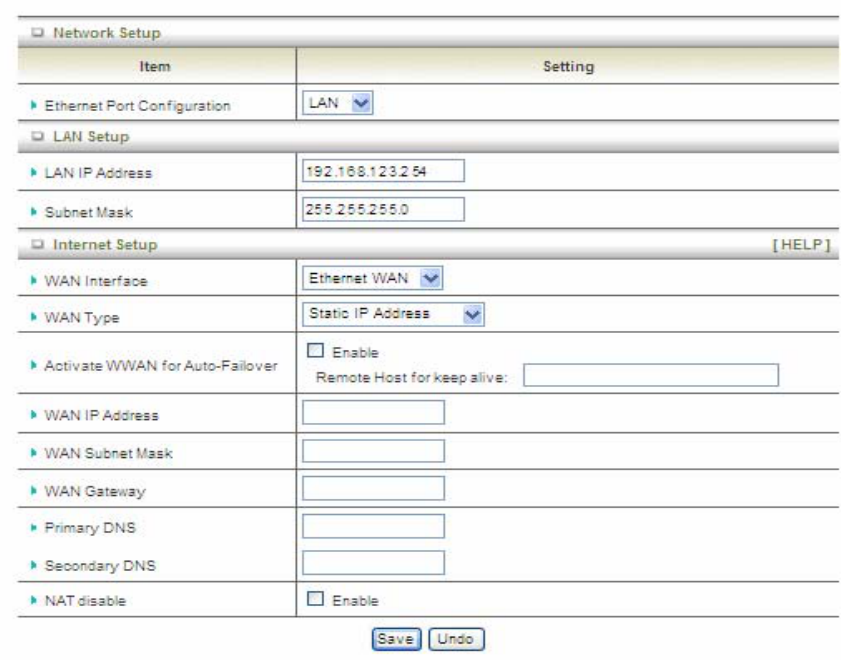
Task: Click the Internet Setup section icon
Action: tap(37, 244)
